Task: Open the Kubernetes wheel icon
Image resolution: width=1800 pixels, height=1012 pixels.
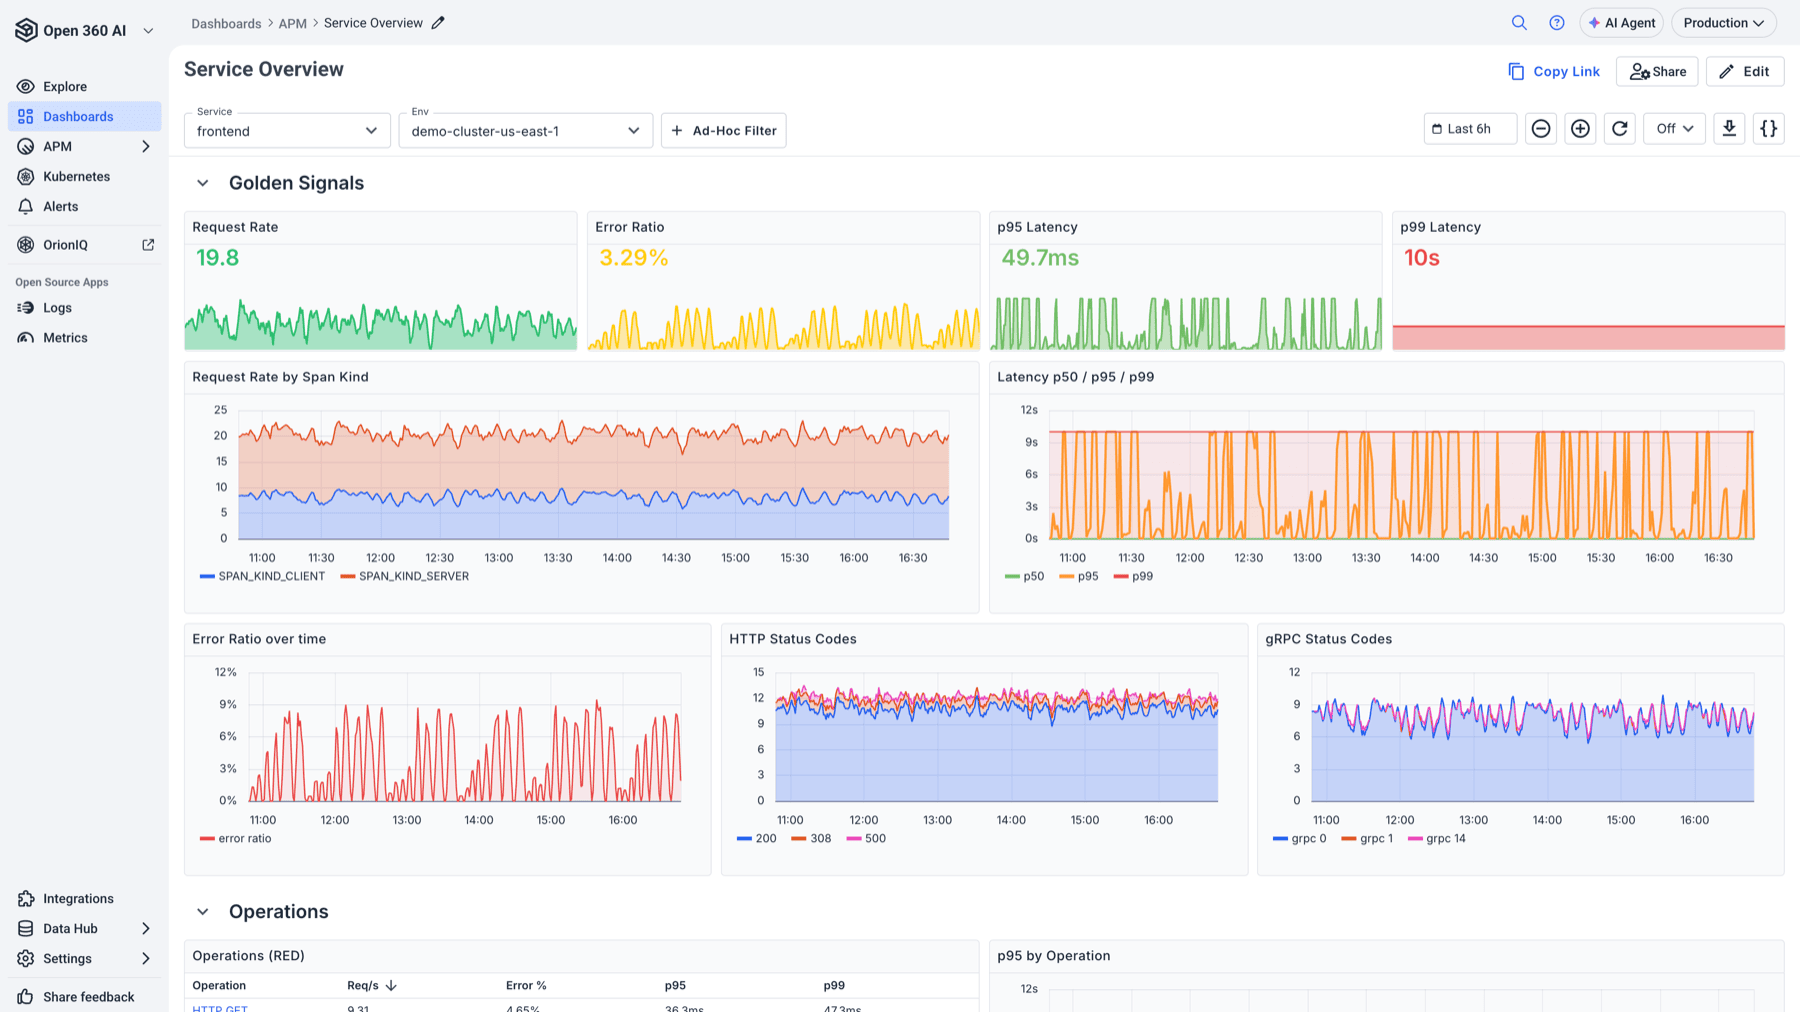Action: point(26,177)
